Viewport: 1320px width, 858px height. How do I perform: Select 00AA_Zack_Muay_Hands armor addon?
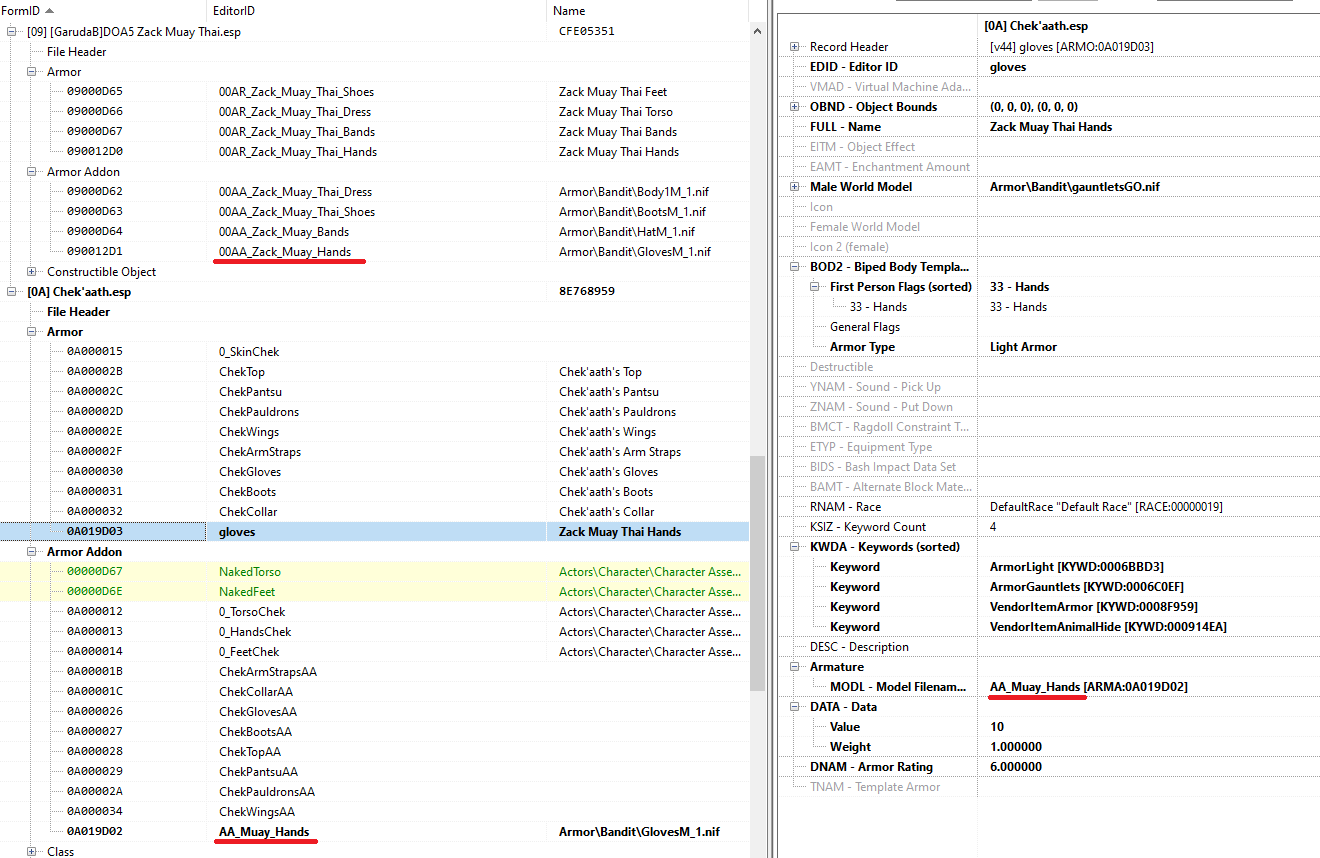[x=374, y=252]
